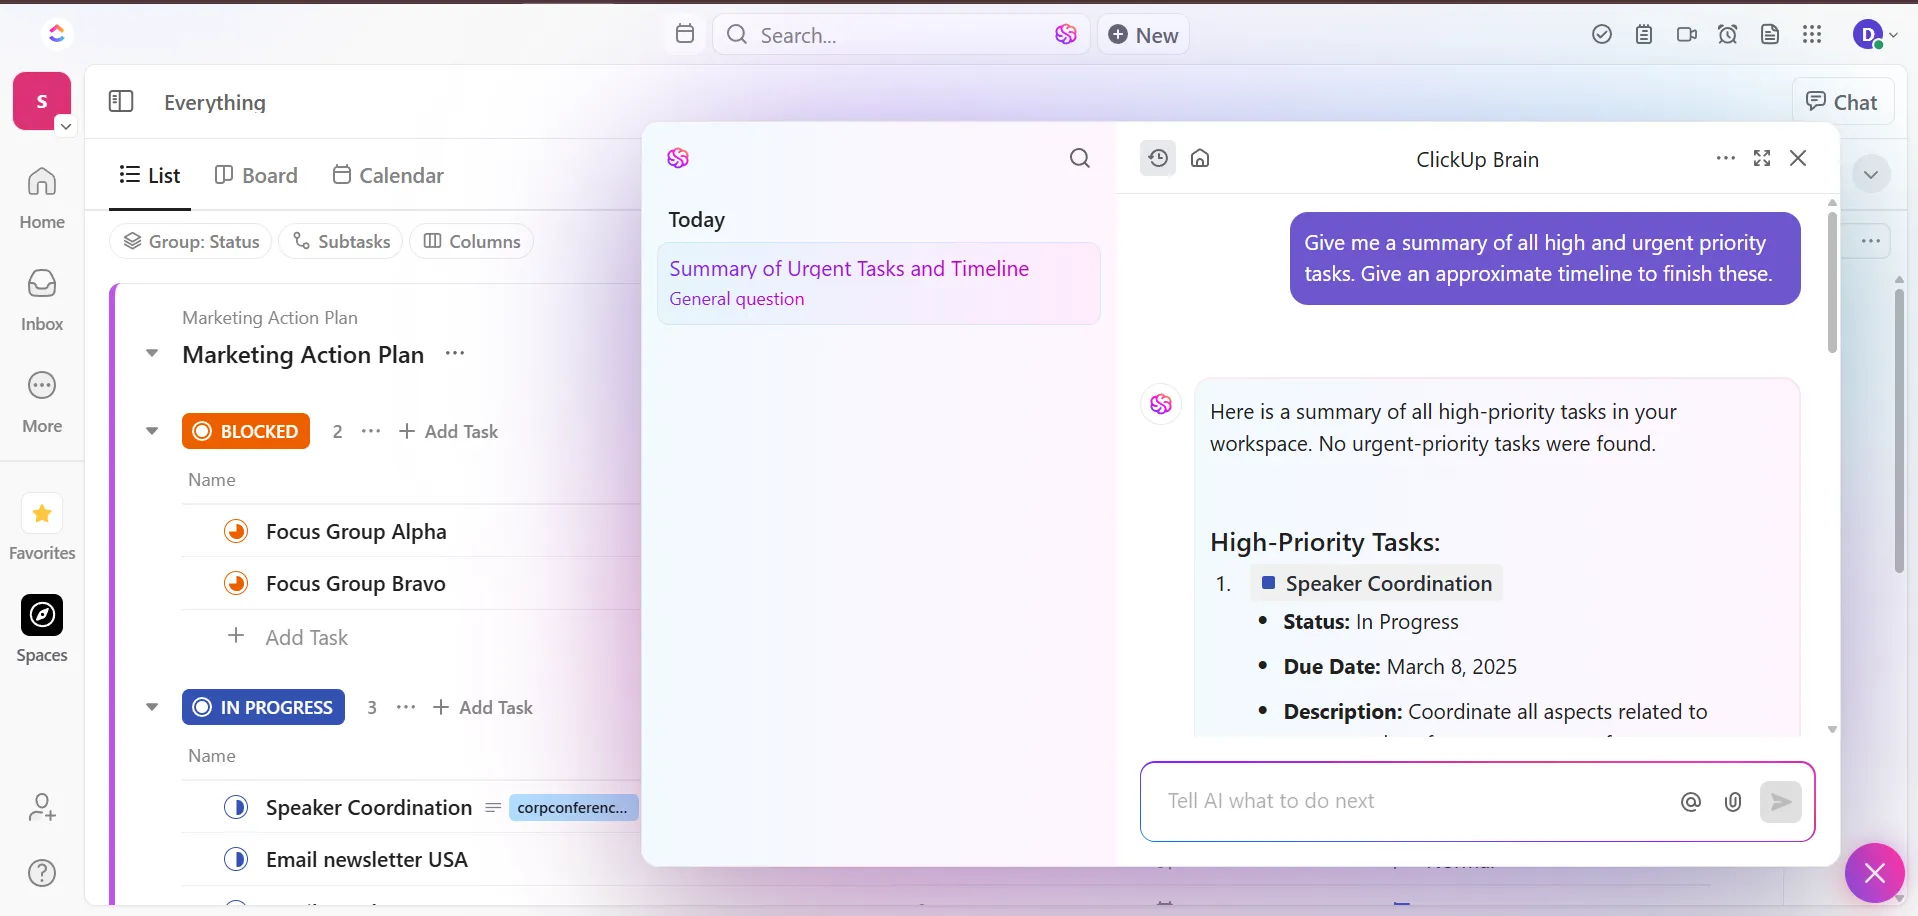This screenshot has height=916, width=1918.
Task: Toggle Focus Group Alpha status circle
Action: [x=236, y=531]
